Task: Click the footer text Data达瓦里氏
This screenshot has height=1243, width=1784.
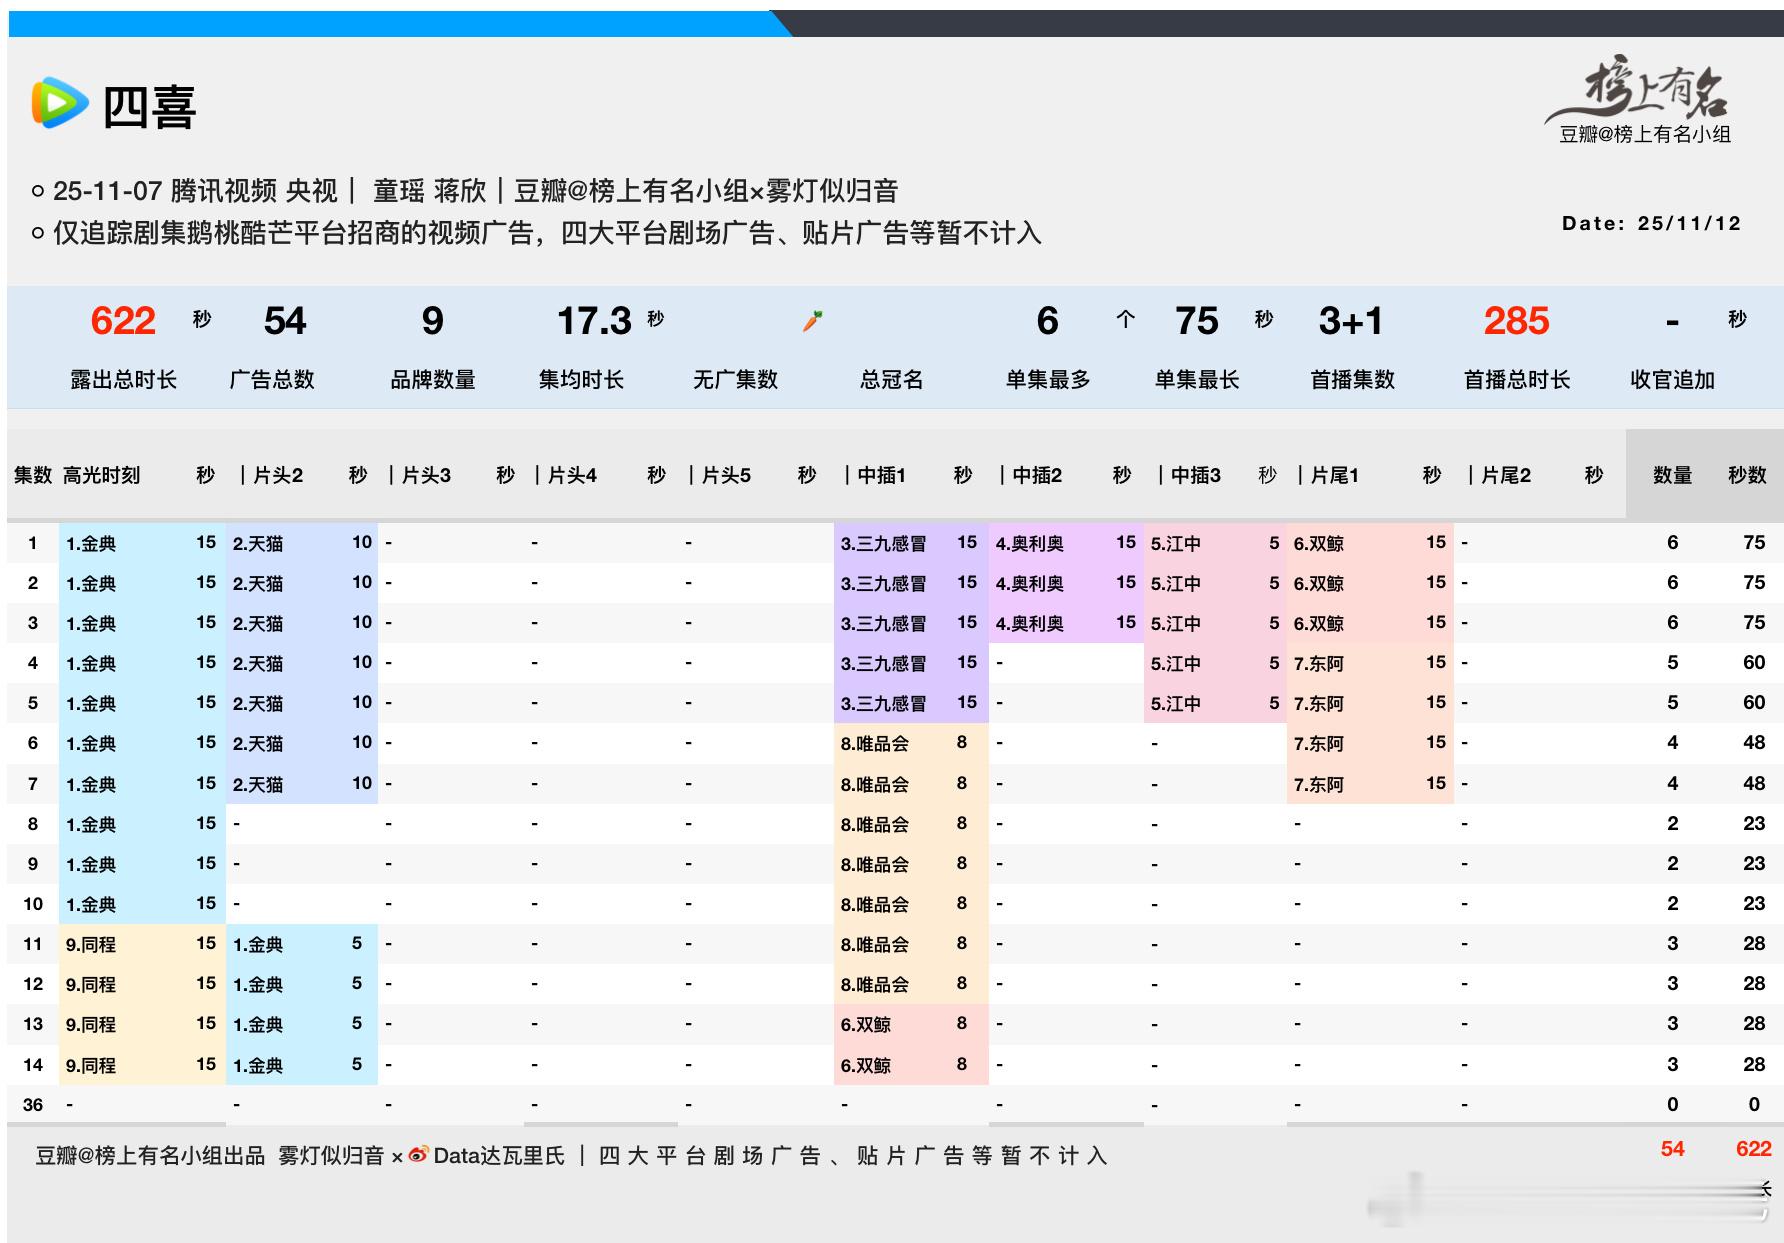Action: click(x=499, y=1156)
